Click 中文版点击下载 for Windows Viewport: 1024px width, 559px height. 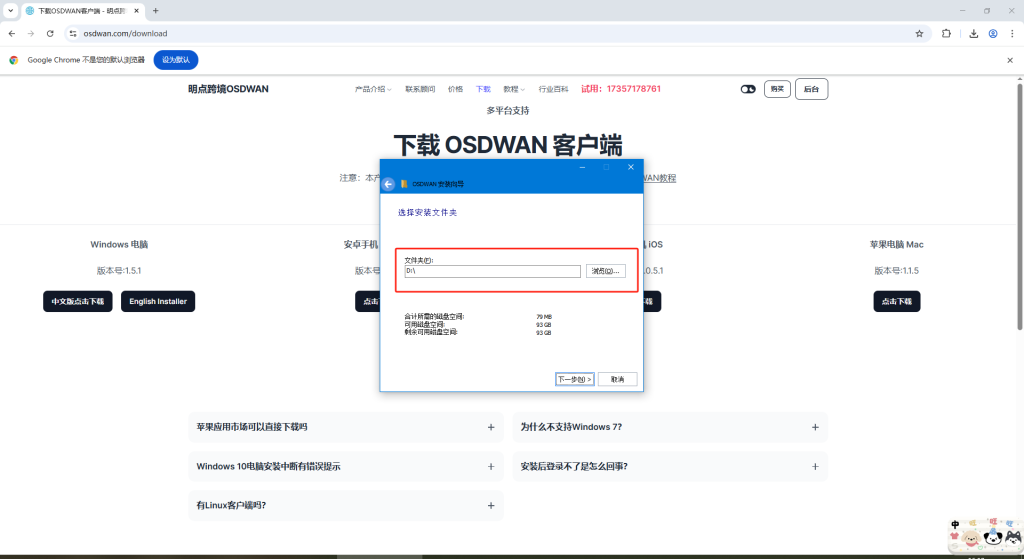(x=78, y=301)
